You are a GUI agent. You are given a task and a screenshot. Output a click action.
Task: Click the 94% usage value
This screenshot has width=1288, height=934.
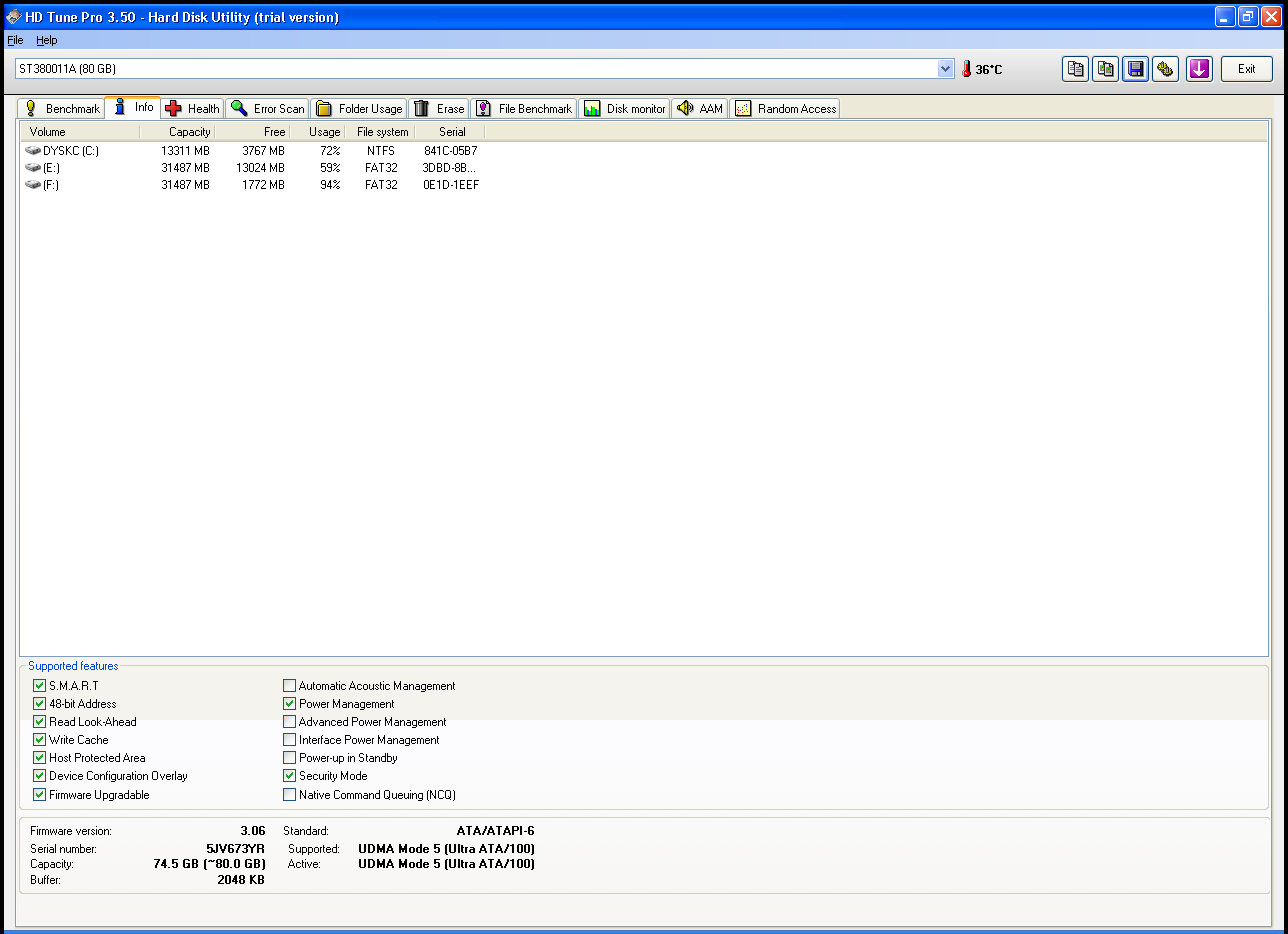(330, 185)
